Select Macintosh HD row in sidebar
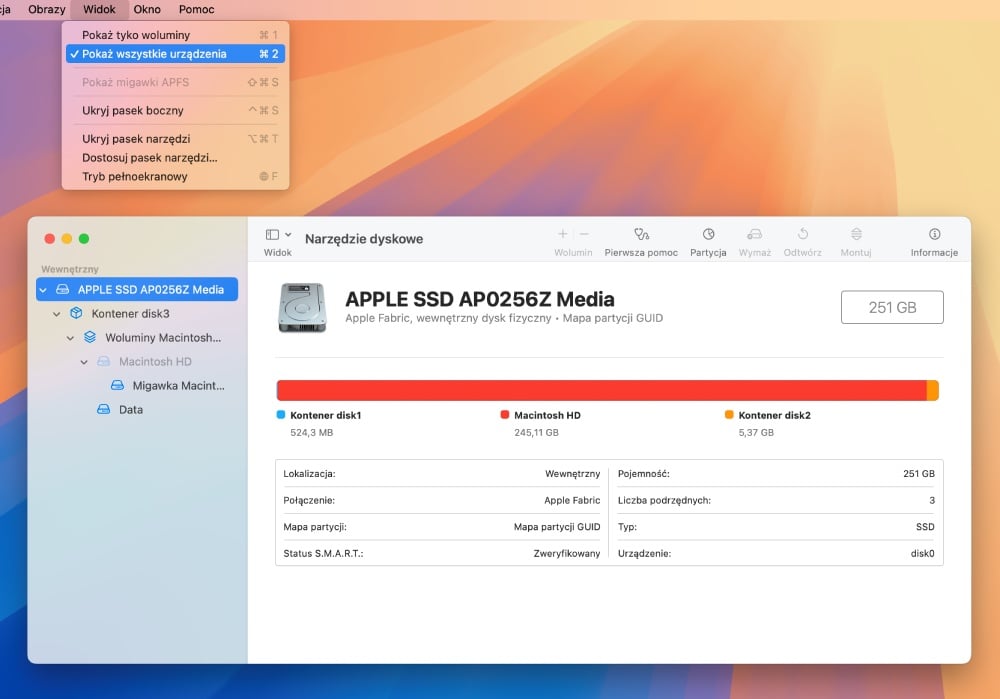1000x699 pixels. (137, 362)
